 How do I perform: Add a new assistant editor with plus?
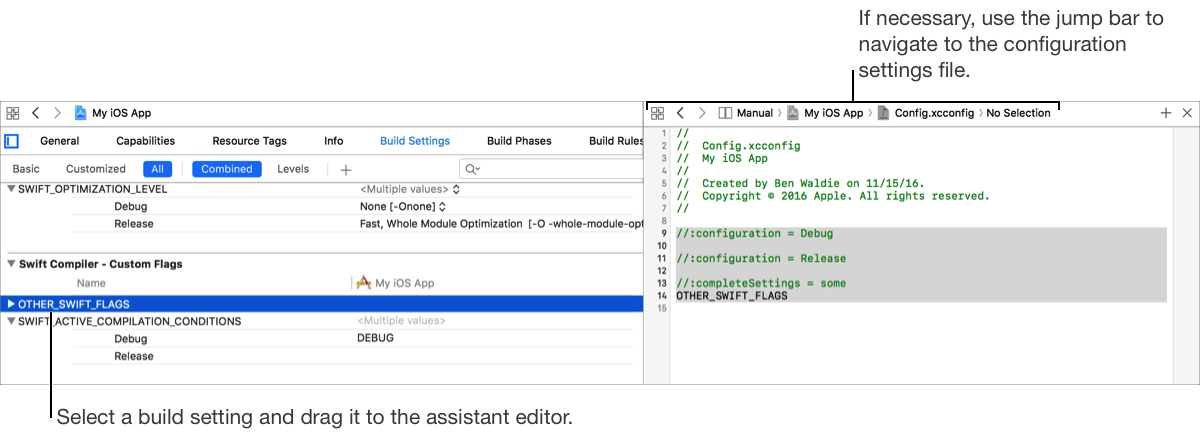[1165, 113]
